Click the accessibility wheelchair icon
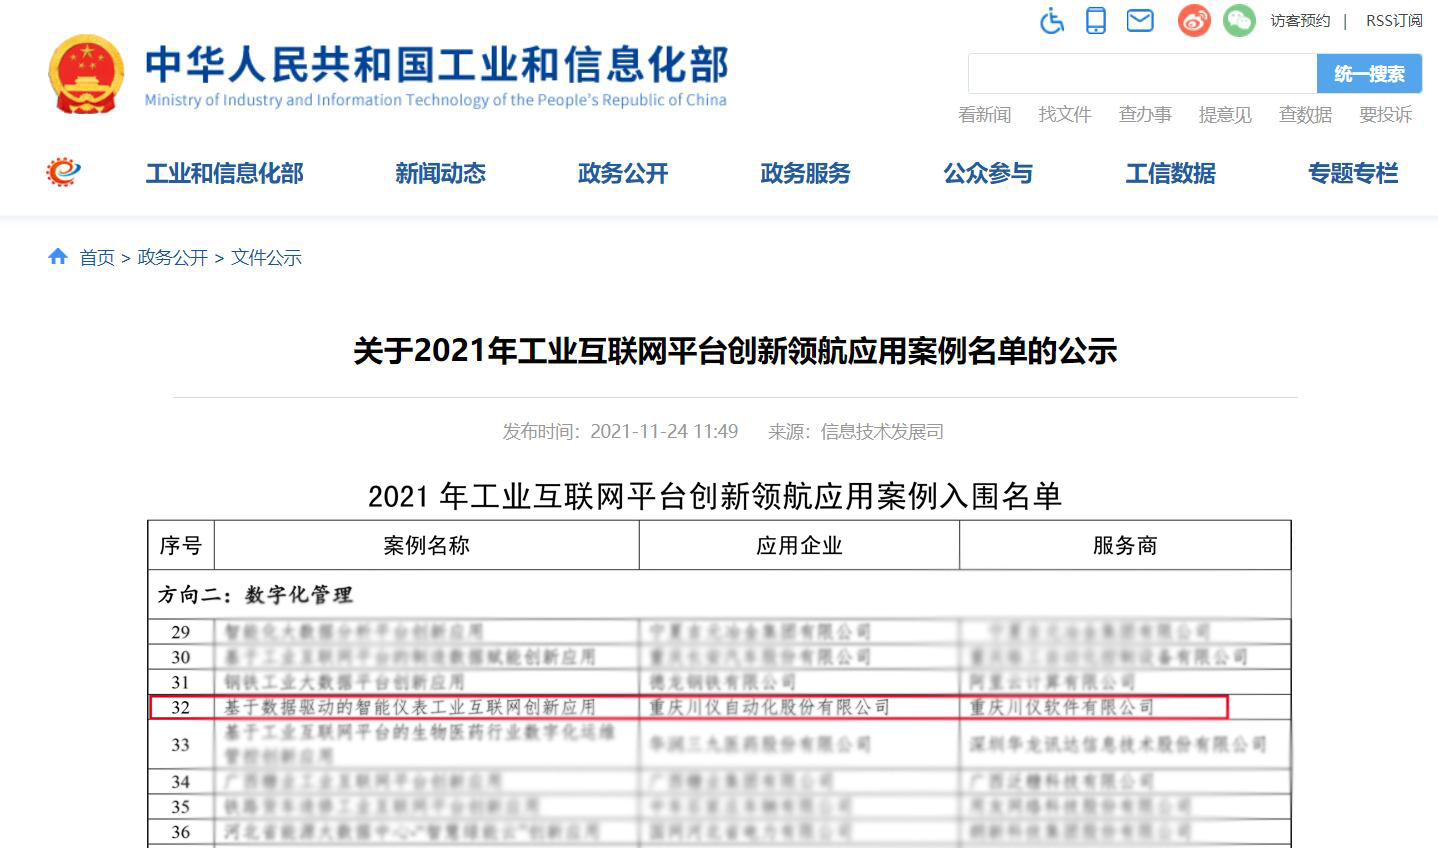Image resolution: width=1438 pixels, height=848 pixels. point(1051,20)
